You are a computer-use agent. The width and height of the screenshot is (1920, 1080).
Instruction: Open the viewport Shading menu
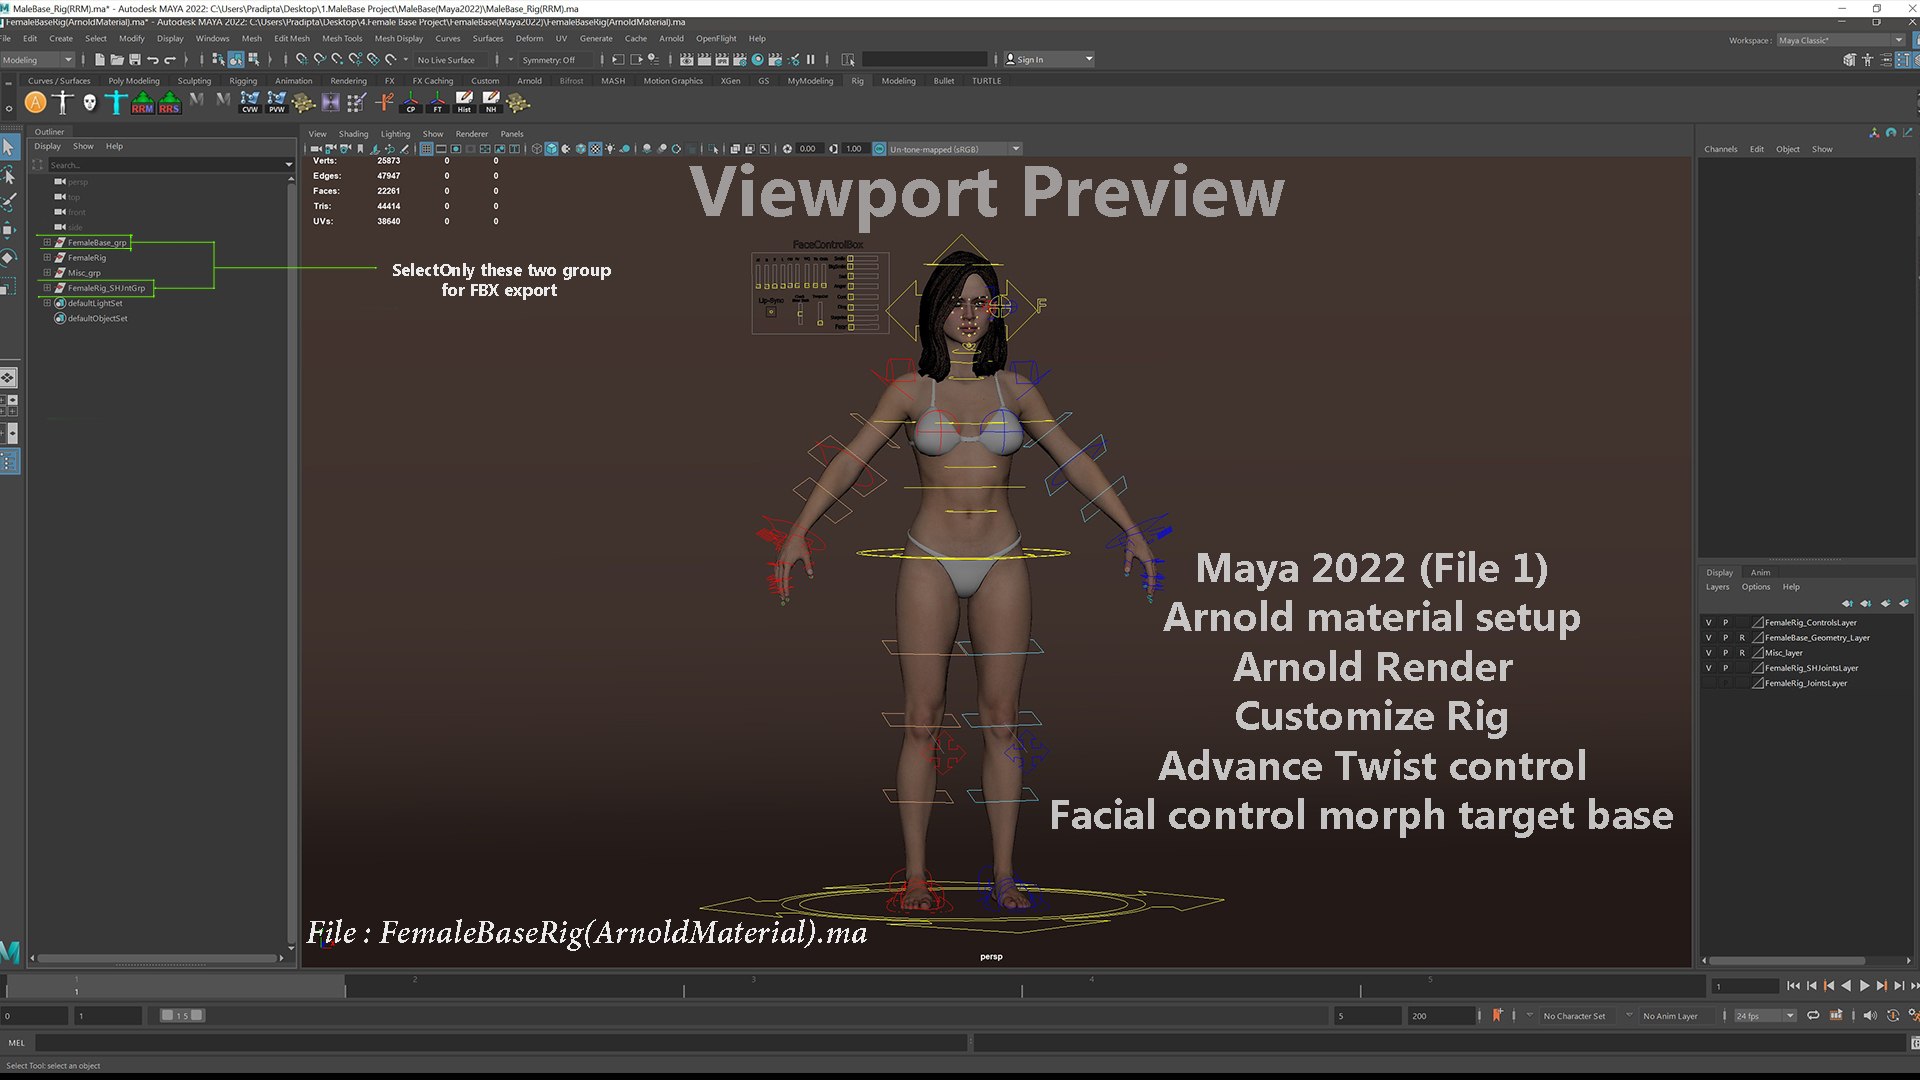(x=353, y=134)
